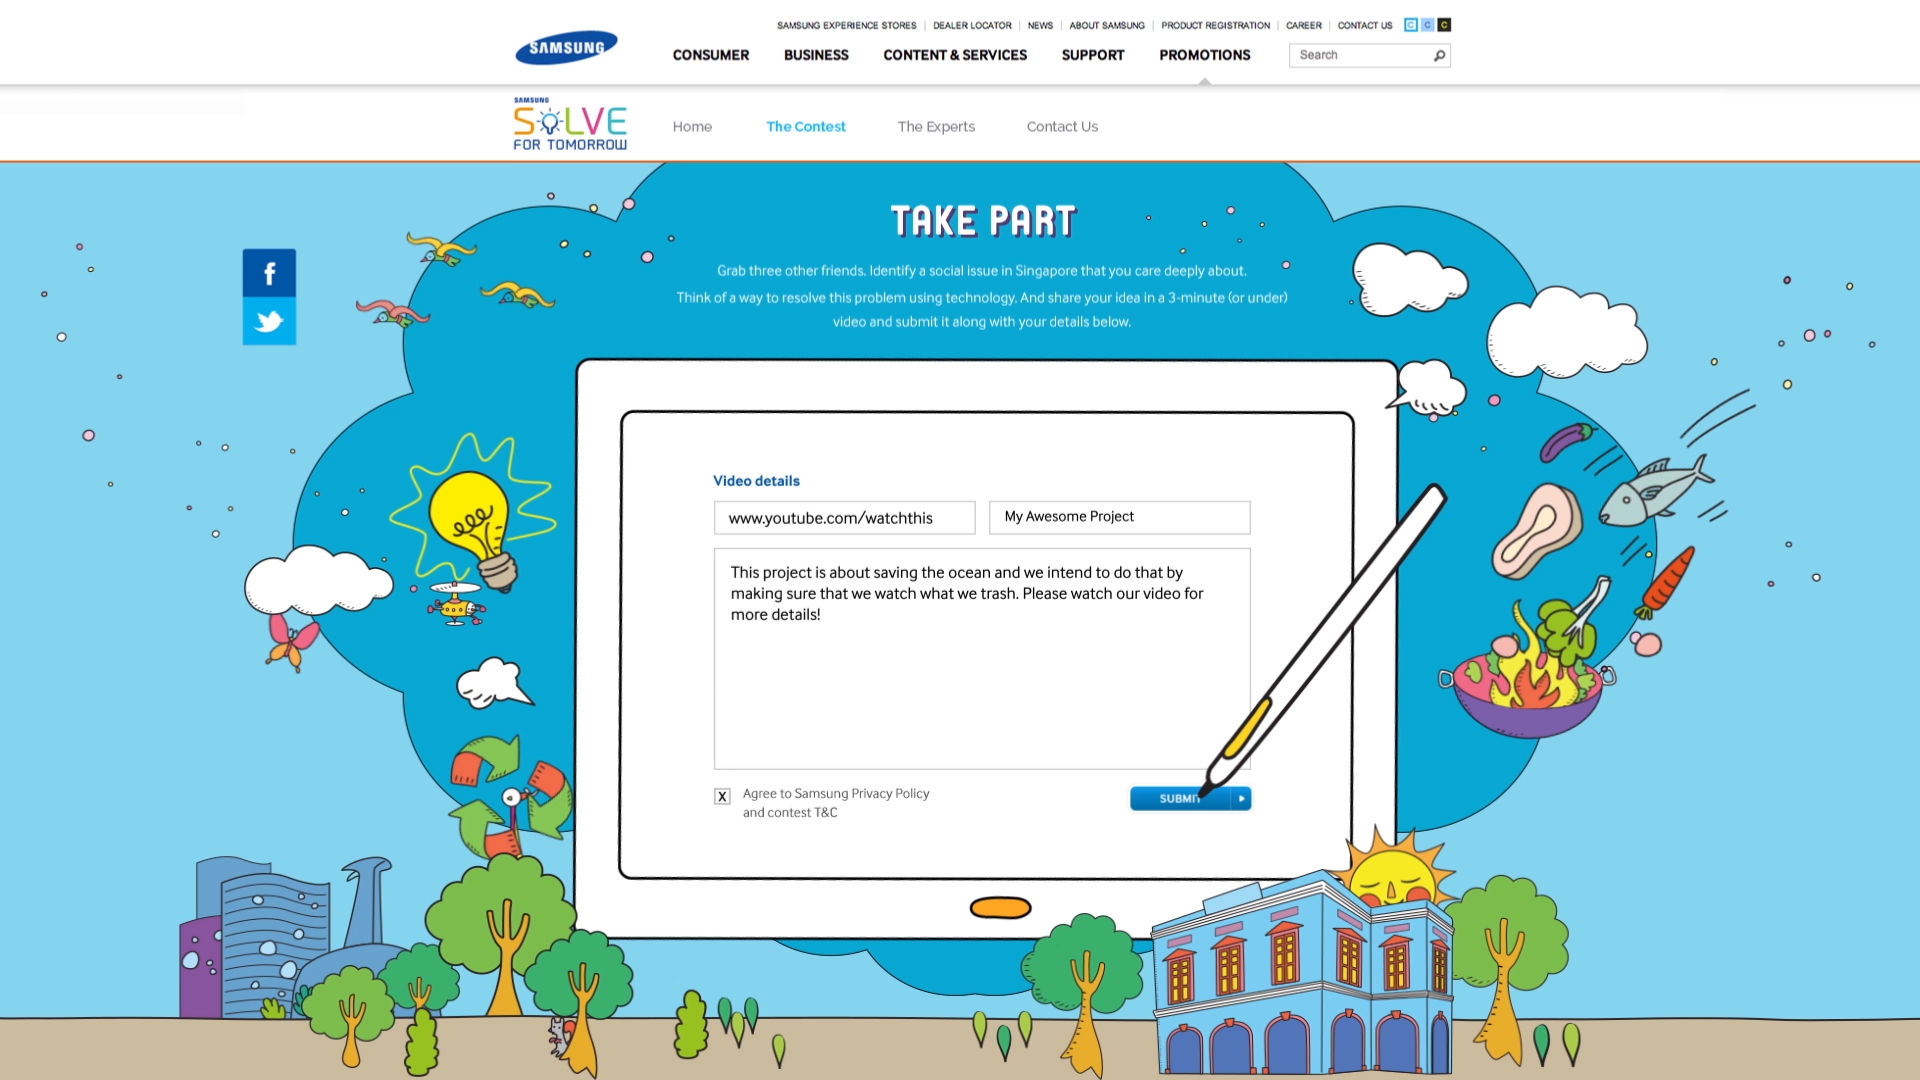Enable the Samsung Privacy Policy checkbox
The image size is (1920, 1080).
click(x=721, y=795)
